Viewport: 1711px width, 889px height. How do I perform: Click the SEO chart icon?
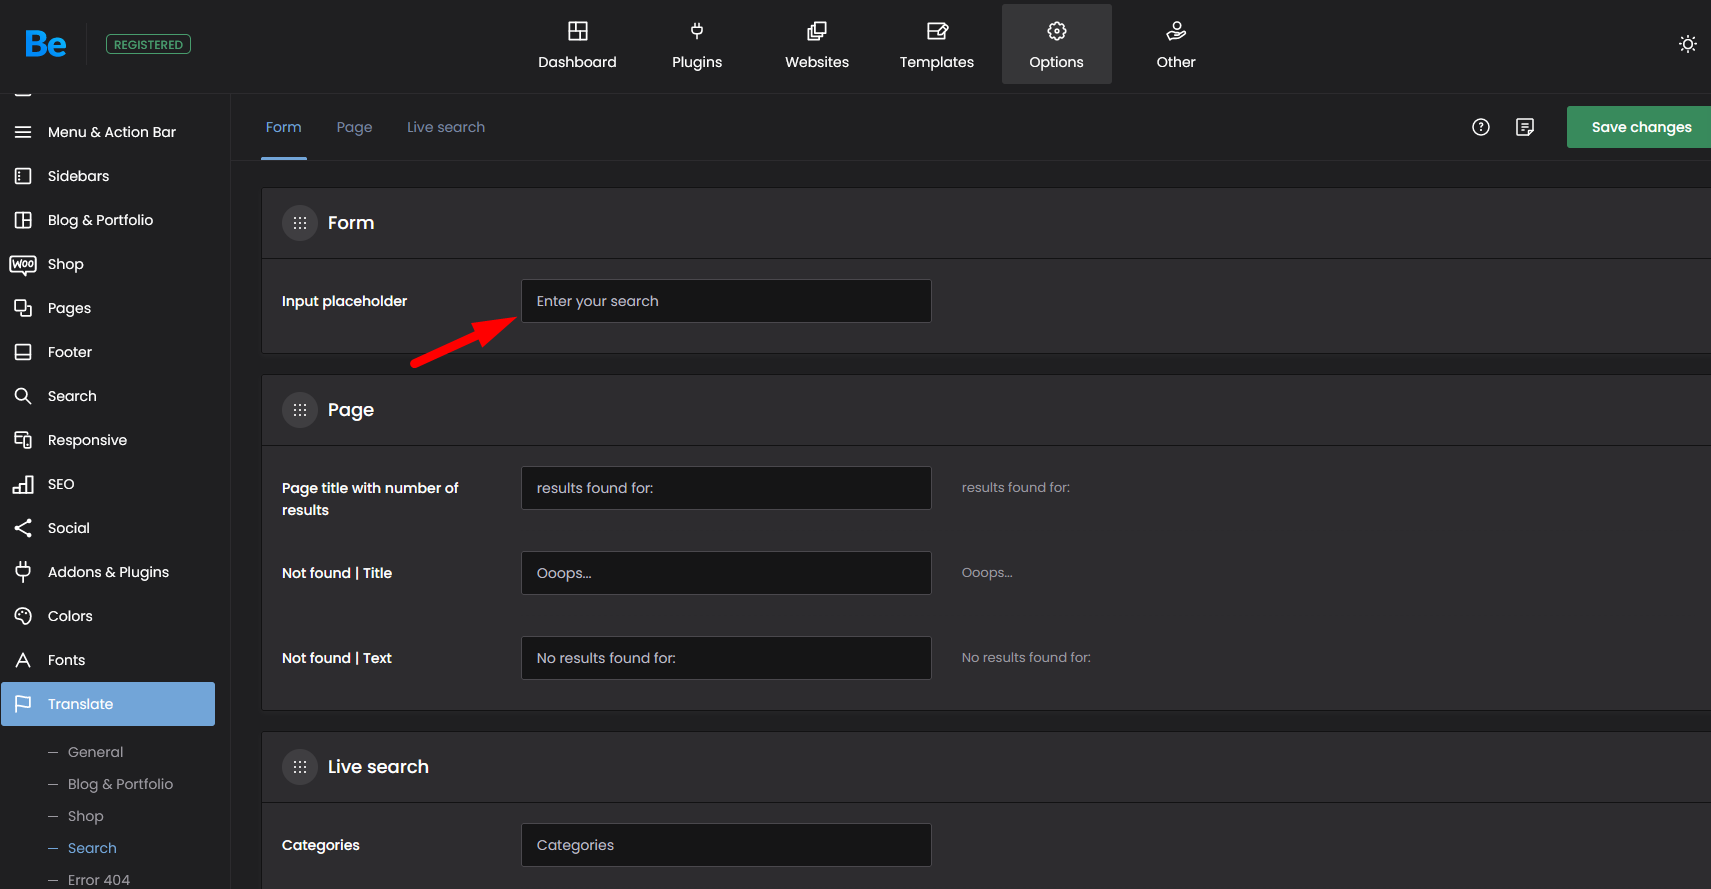pyautogui.click(x=23, y=484)
